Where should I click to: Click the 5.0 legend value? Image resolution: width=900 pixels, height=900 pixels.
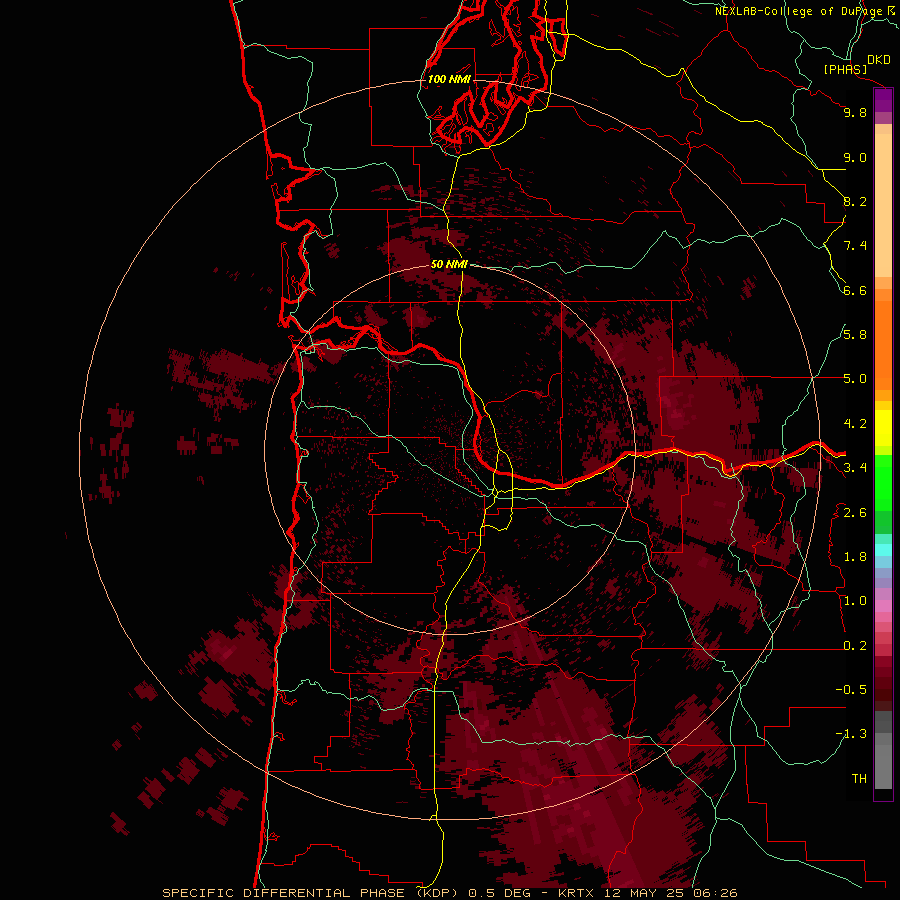855,379
